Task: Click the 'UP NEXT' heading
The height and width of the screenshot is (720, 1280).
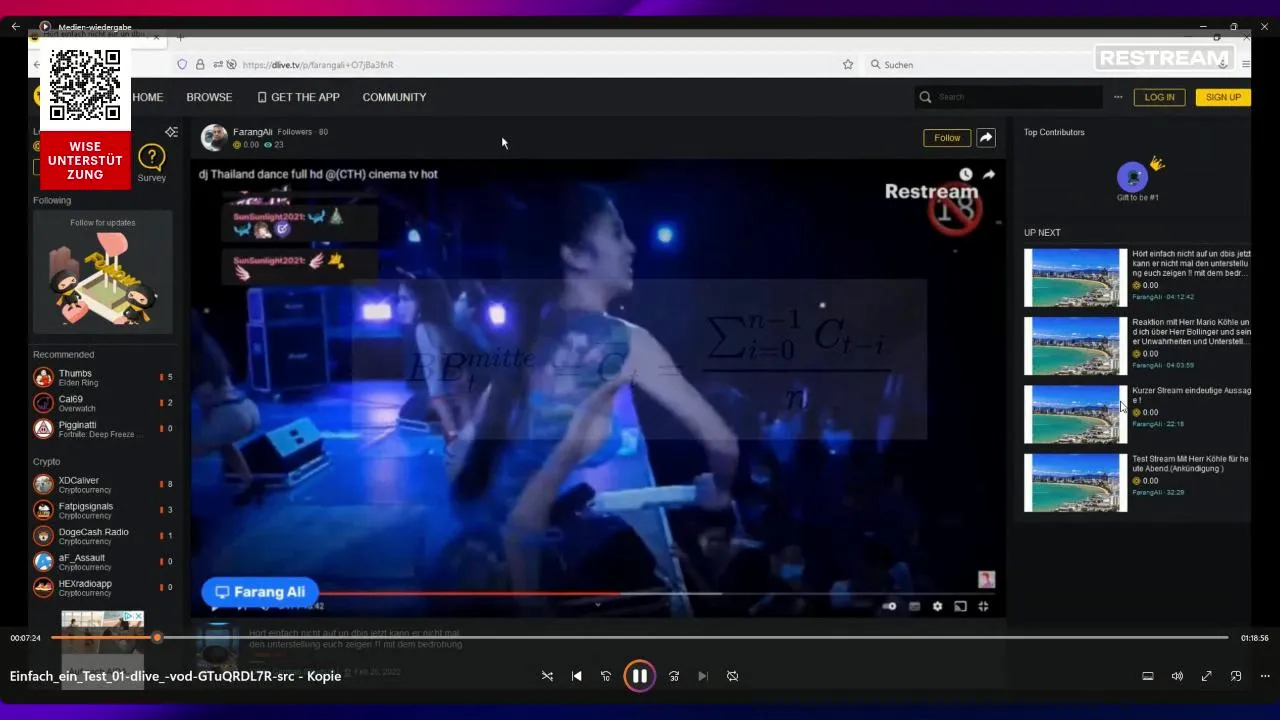Action: click(1042, 233)
